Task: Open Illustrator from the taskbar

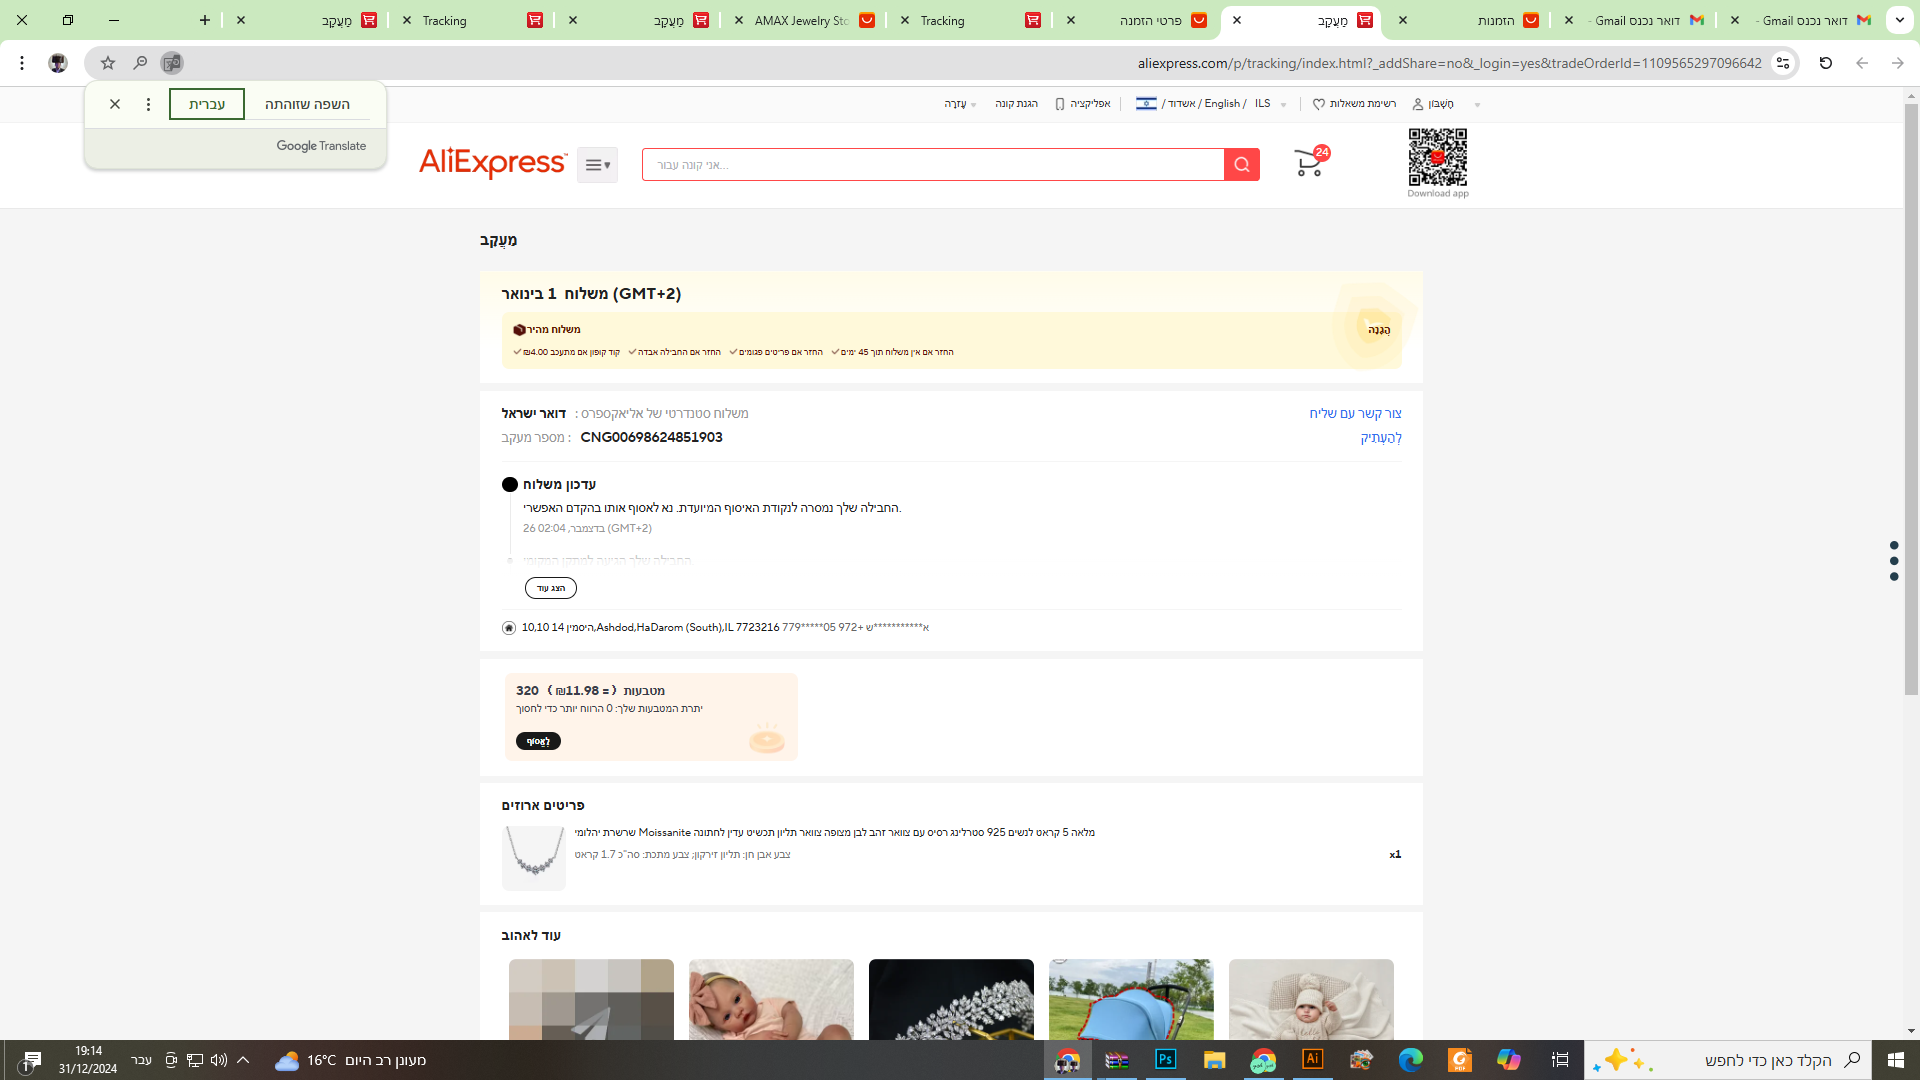Action: tap(1312, 1059)
